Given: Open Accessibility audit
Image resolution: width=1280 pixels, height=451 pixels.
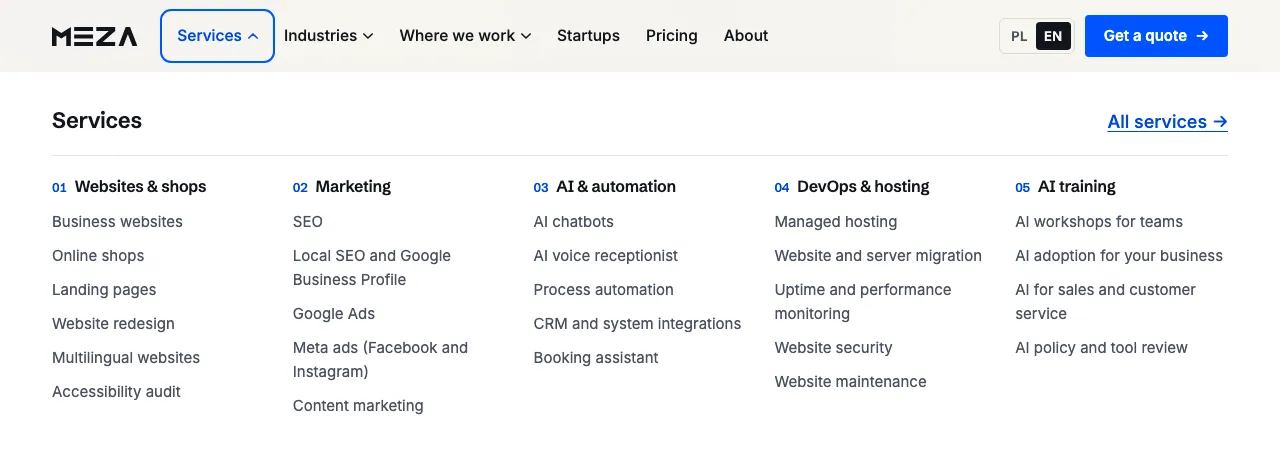Looking at the screenshot, I should coord(116,392).
